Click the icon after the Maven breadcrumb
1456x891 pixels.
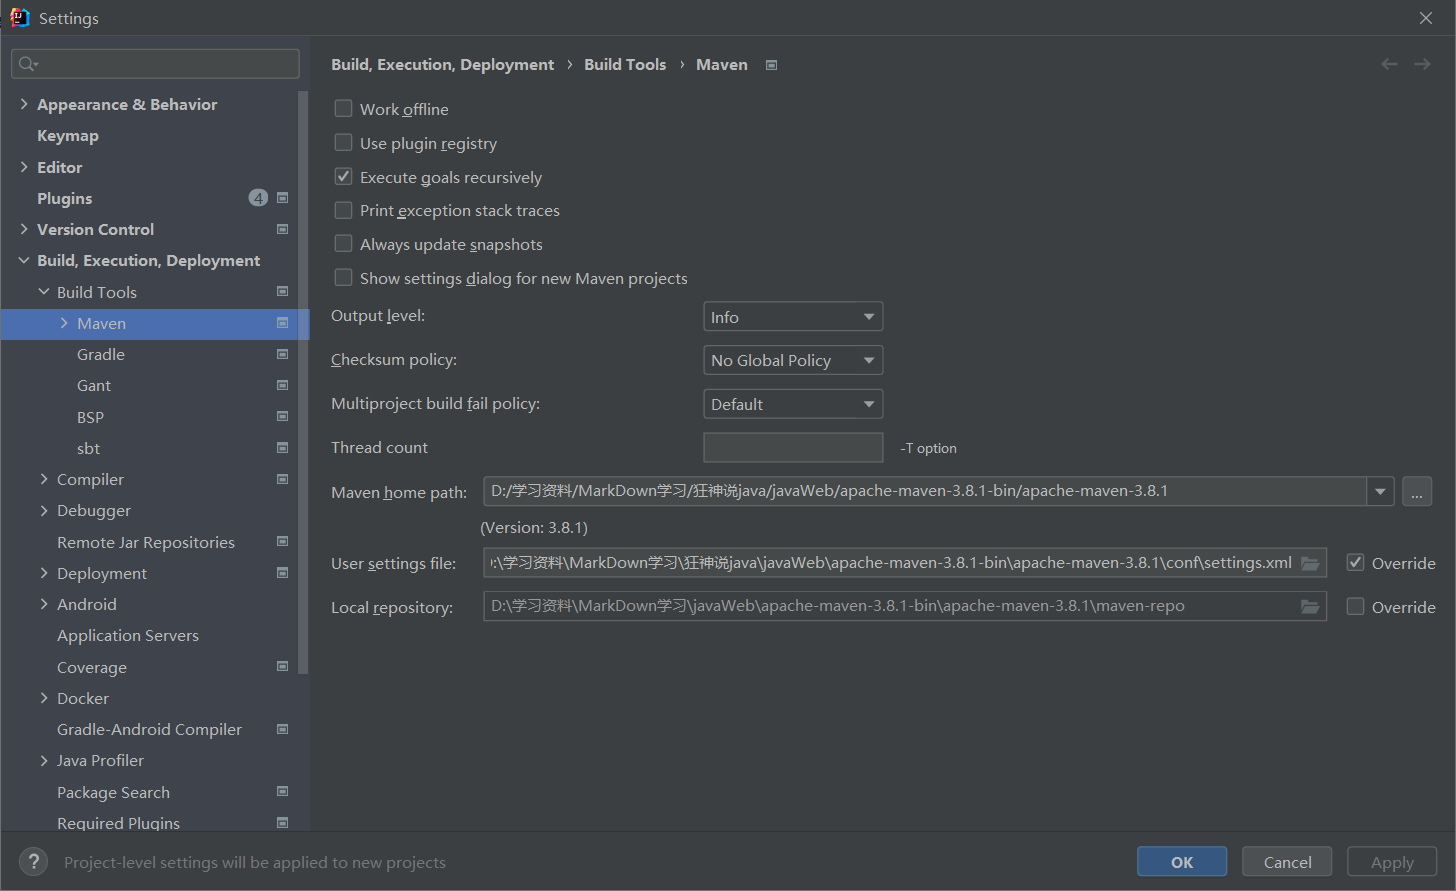[x=771, y=65]
